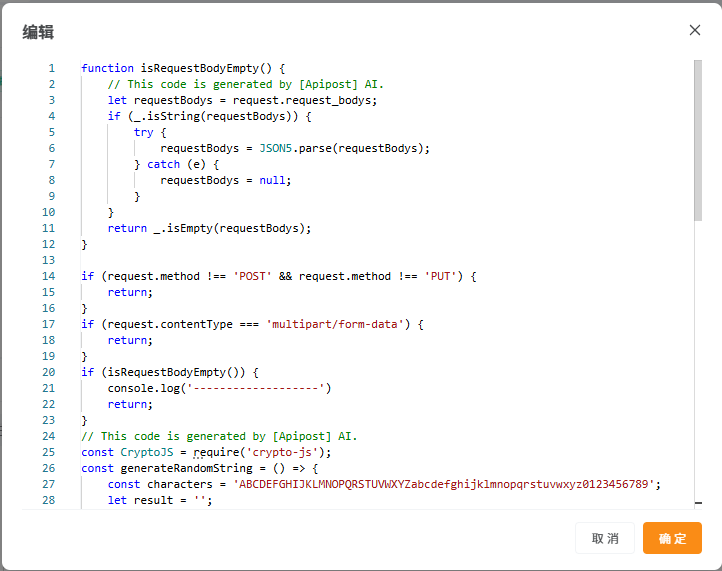Click the 'return _.isEmpty' statement on line 11
This screenshot has height=571, width=722.
(209, 228)
